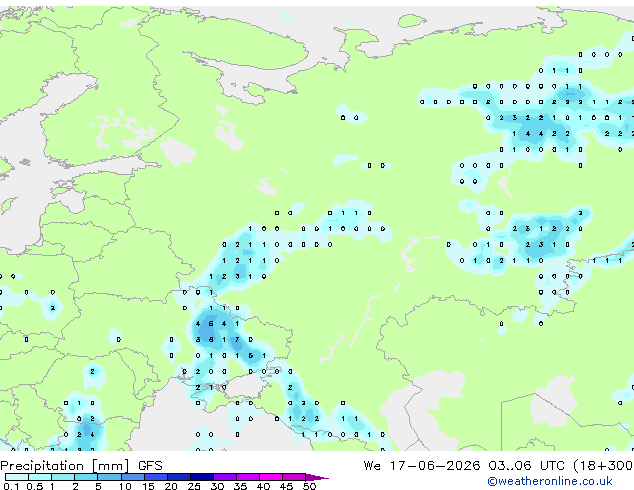Click the above-50 mm arrow tip of legend
The height and width of the screenshot is (490, 634).
pos(317,477)
